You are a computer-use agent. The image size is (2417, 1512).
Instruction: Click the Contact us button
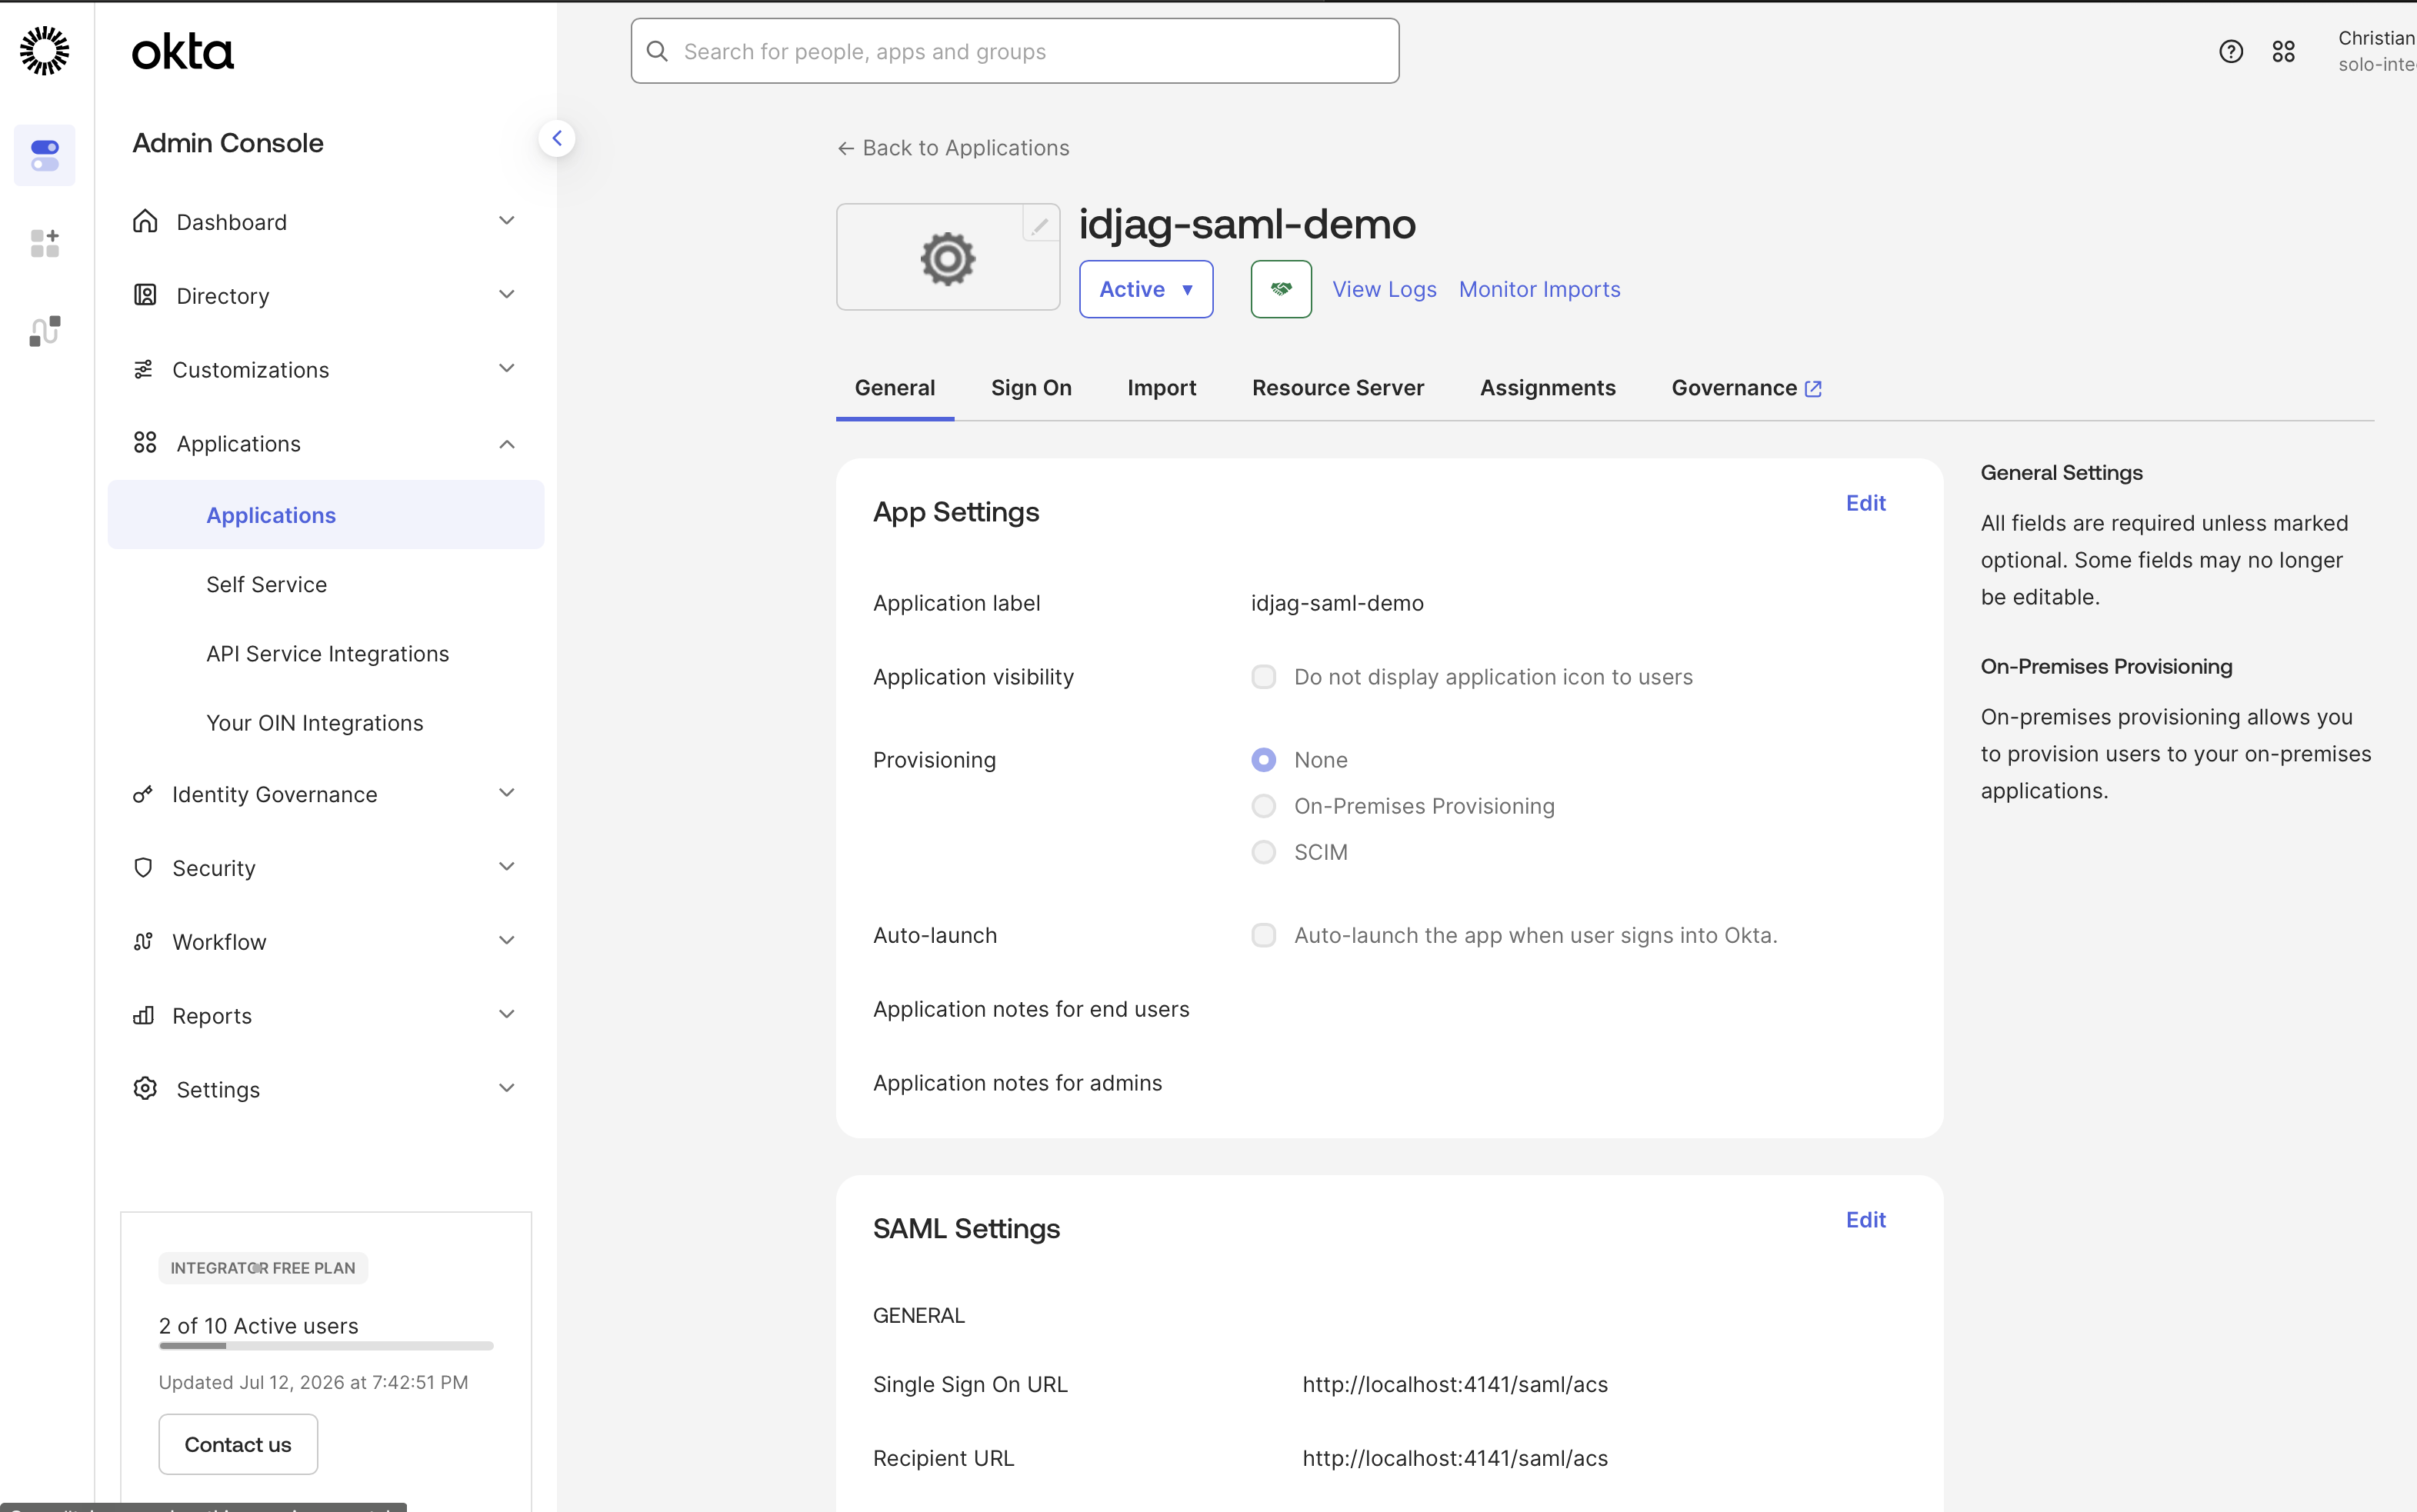click(238, 1444)
